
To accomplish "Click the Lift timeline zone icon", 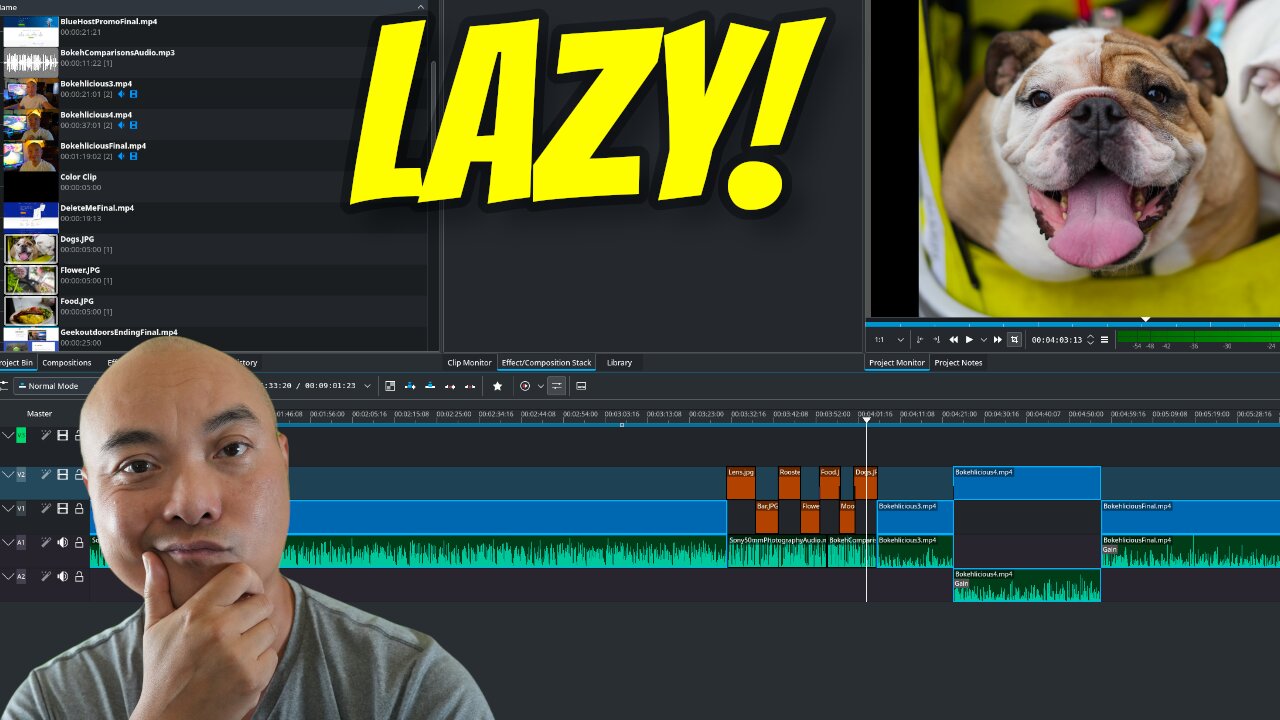I will tap(470, 386).
